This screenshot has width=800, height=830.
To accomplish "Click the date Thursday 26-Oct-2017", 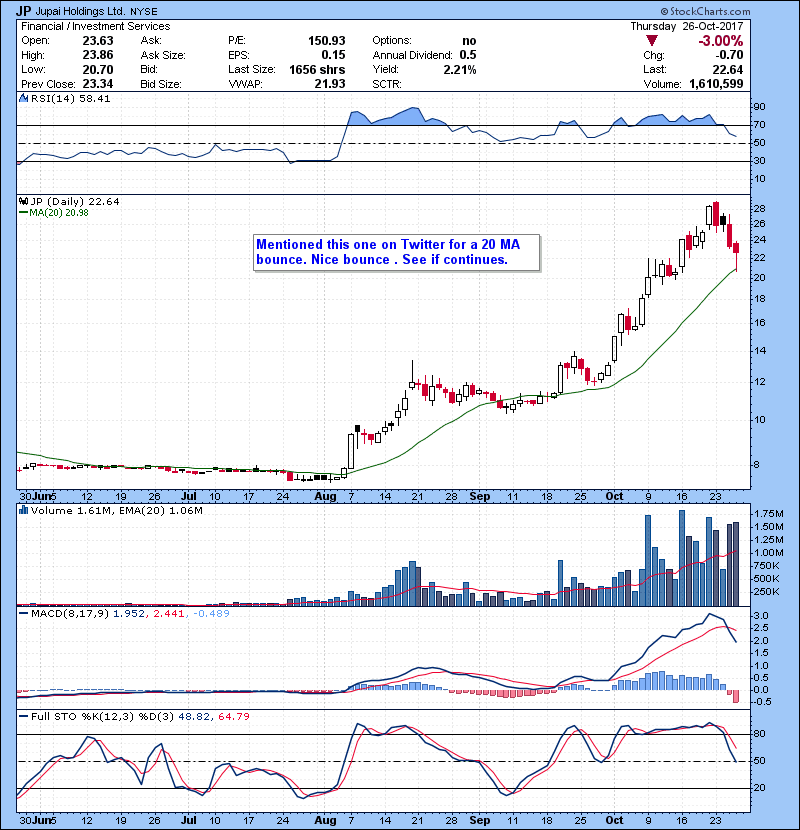I will click(687, 26).
